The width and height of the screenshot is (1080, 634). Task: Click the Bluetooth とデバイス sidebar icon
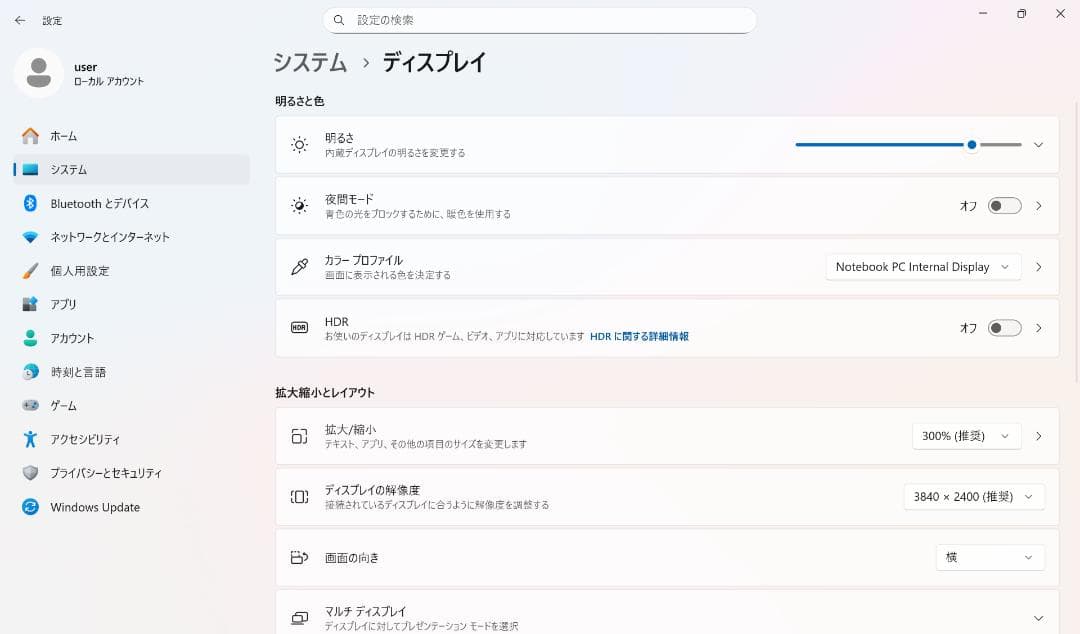point(31,203)
